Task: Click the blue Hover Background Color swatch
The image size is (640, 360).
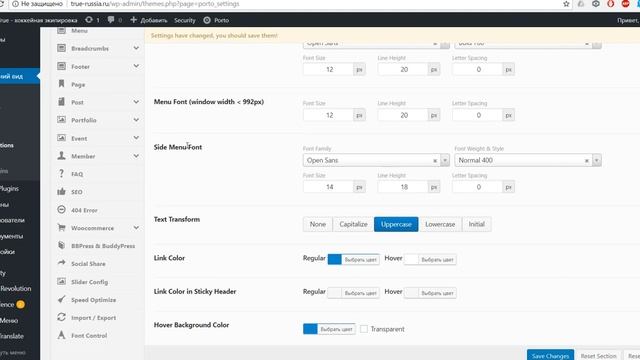Action: click(310, 329)
